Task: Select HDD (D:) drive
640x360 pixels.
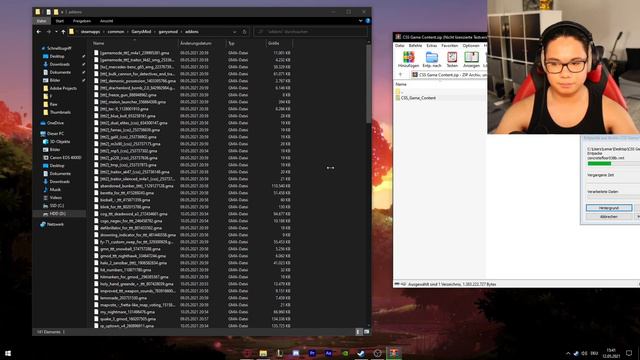Action: 57,213
